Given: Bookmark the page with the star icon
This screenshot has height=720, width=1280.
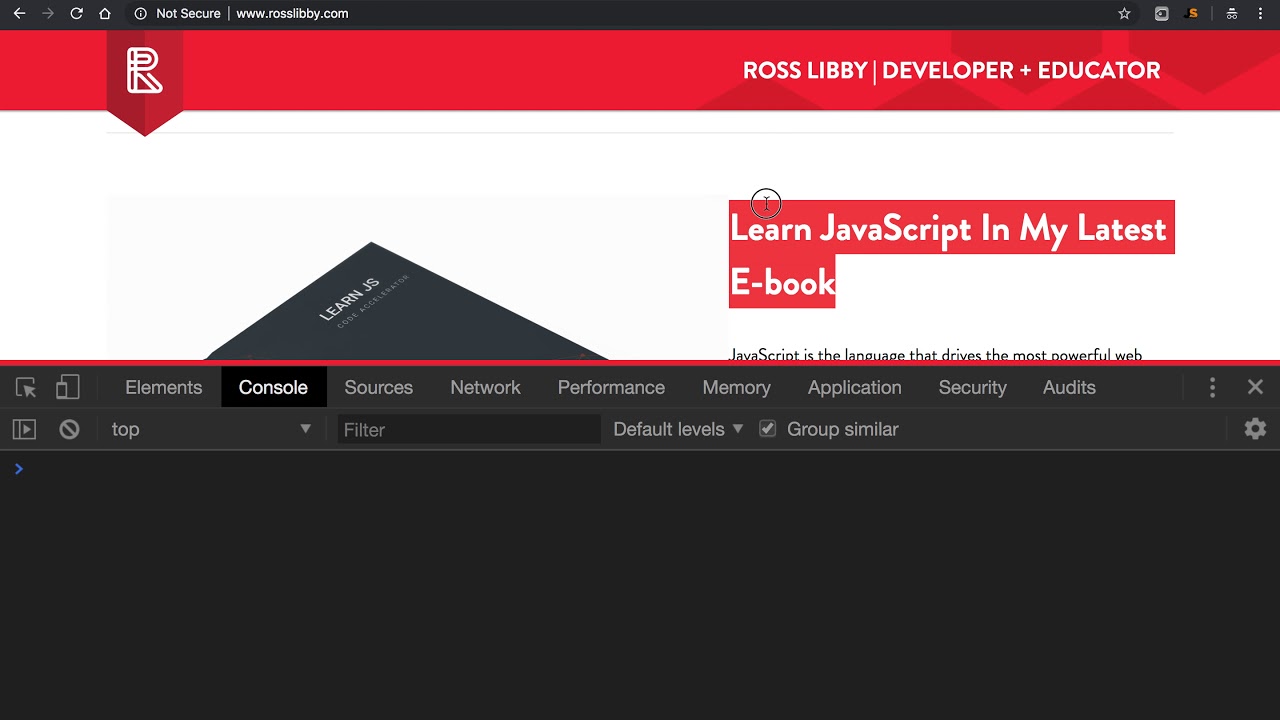Looking at the screenshot, I should [1124, 14].
